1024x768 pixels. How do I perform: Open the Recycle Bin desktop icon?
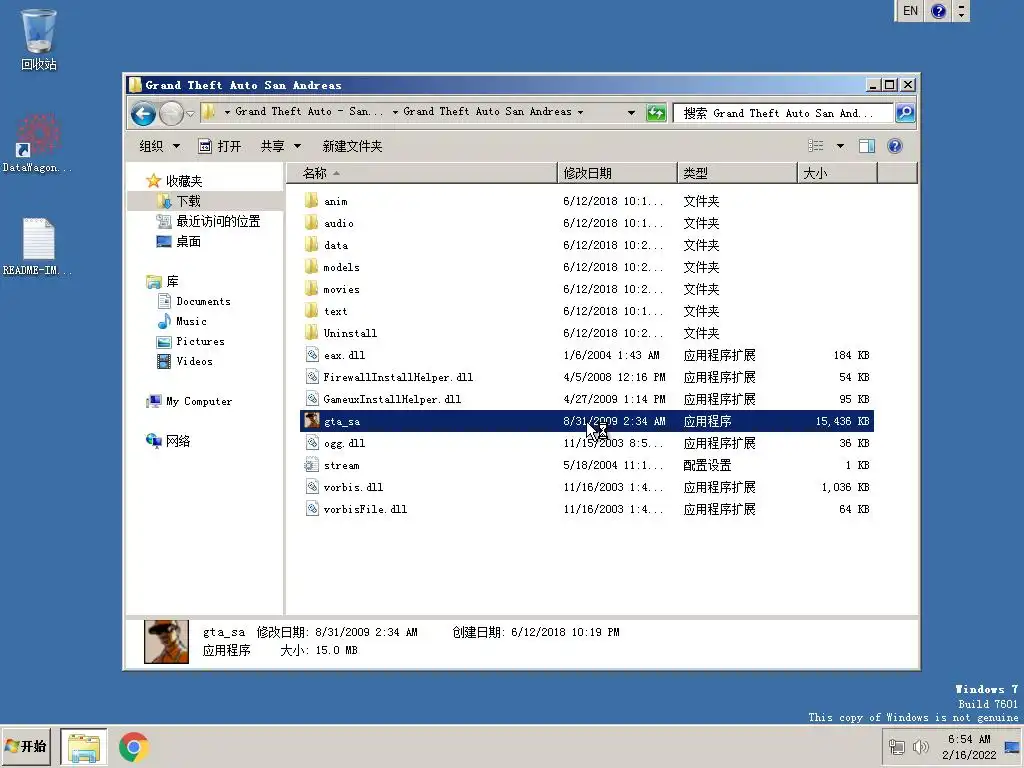[39, 39]
